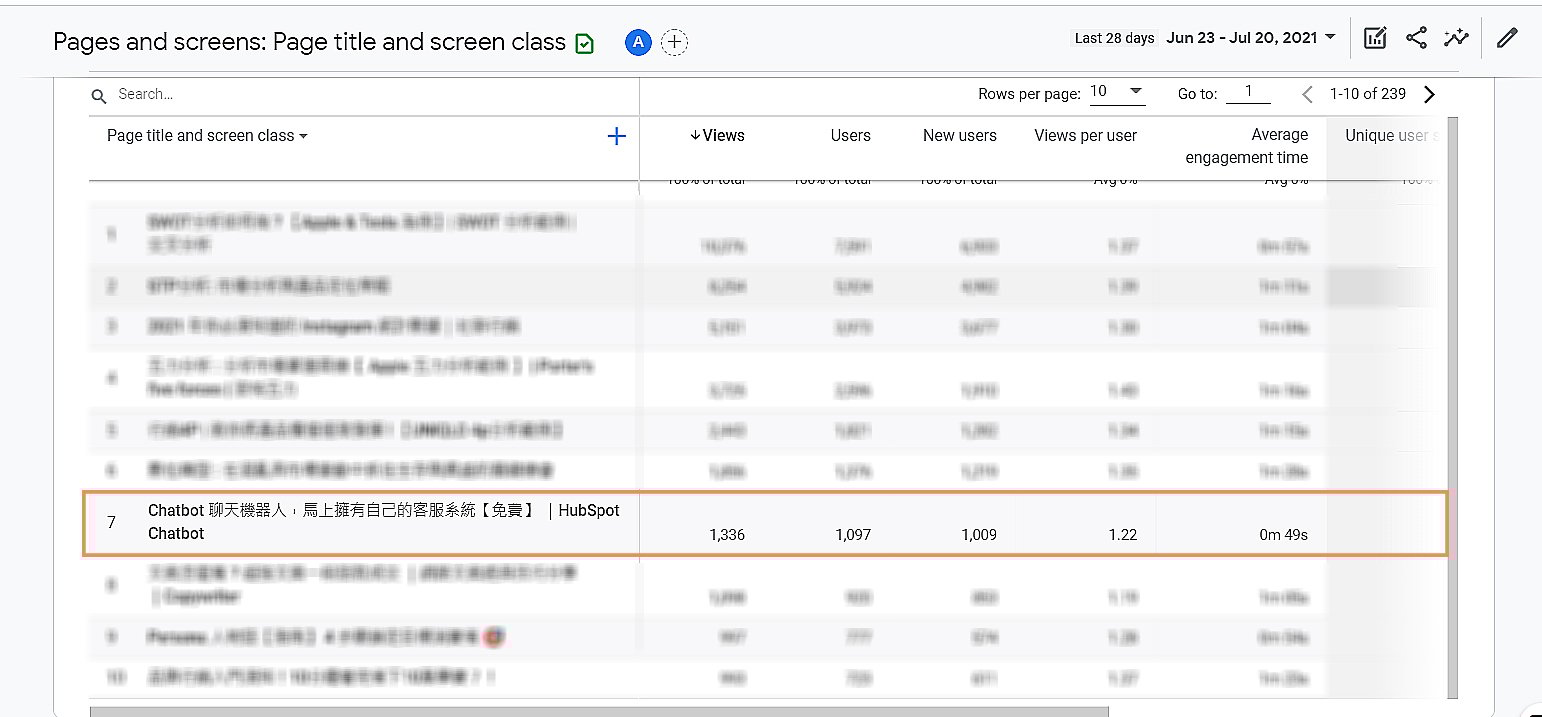Open the share report icon
This screenshot has height=717, width=1542.
click(1416, 39)
